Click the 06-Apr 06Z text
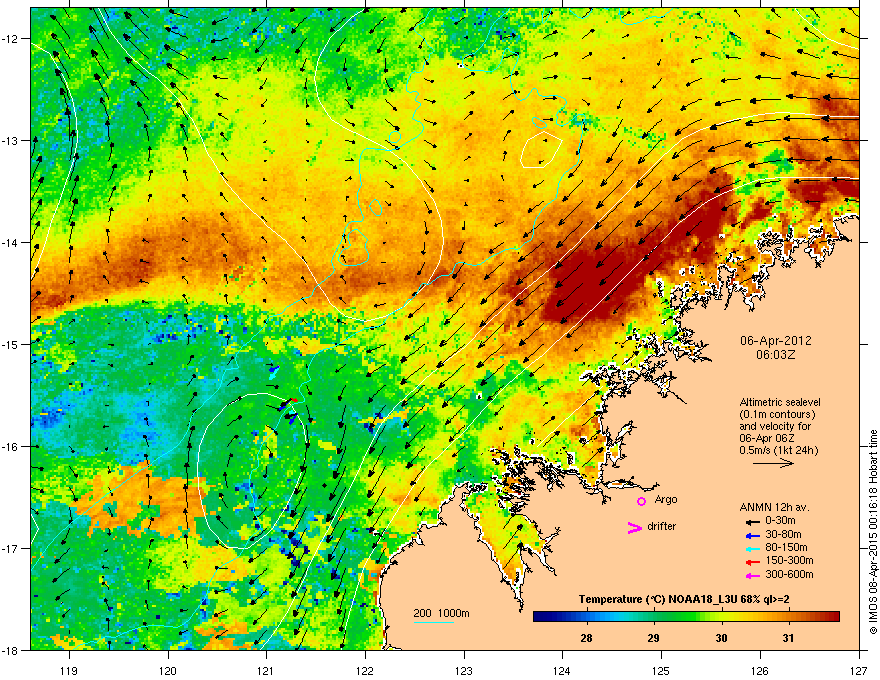Viewport: 880px width, 680px height. [766, 438]
